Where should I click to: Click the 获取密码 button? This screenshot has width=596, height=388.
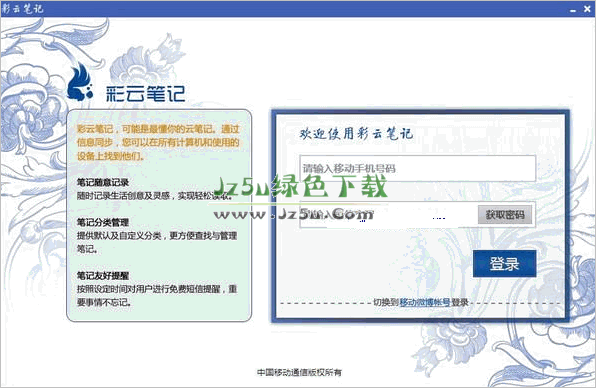point(505,215)
